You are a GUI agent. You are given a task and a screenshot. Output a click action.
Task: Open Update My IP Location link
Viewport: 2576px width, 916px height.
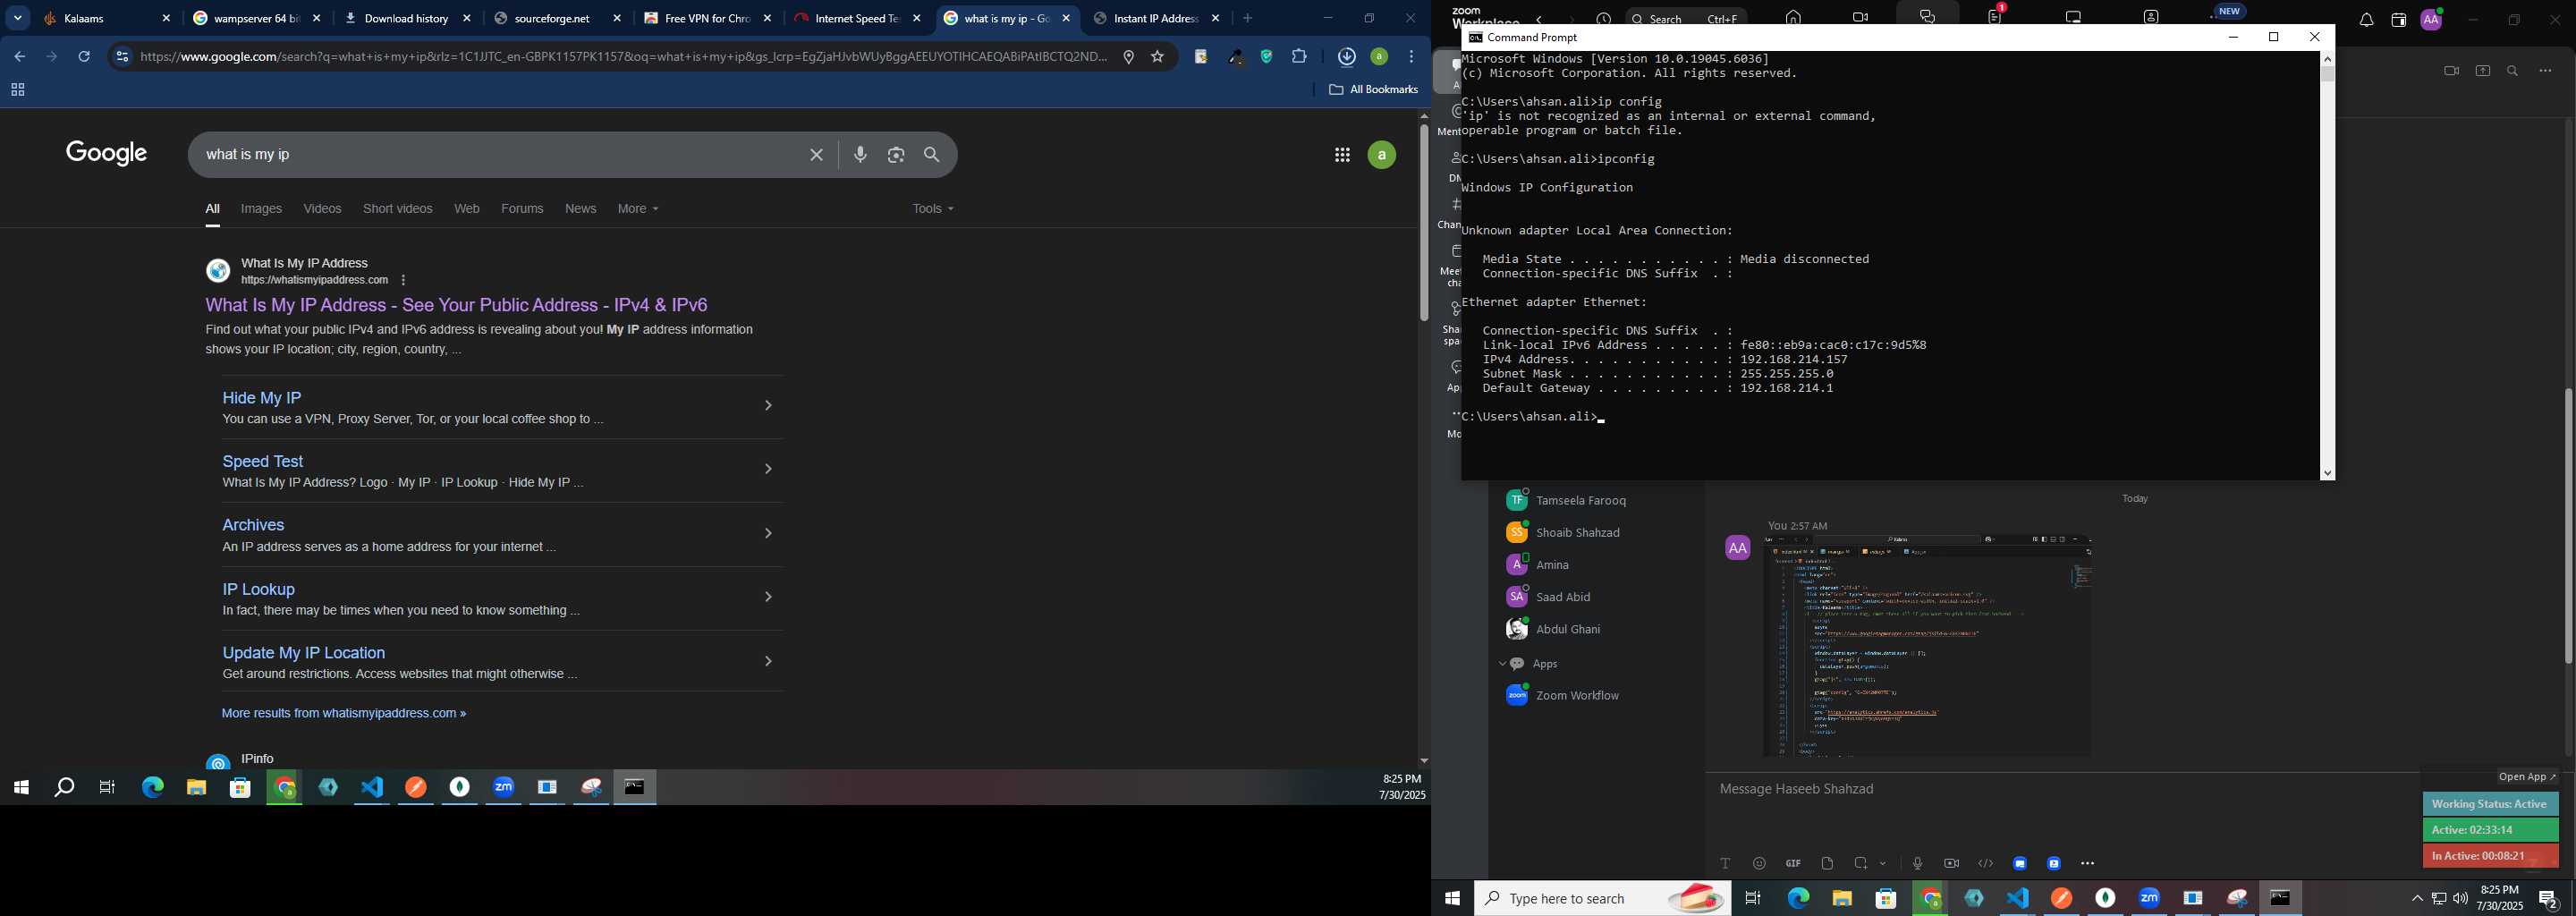(x=304, y=653)
